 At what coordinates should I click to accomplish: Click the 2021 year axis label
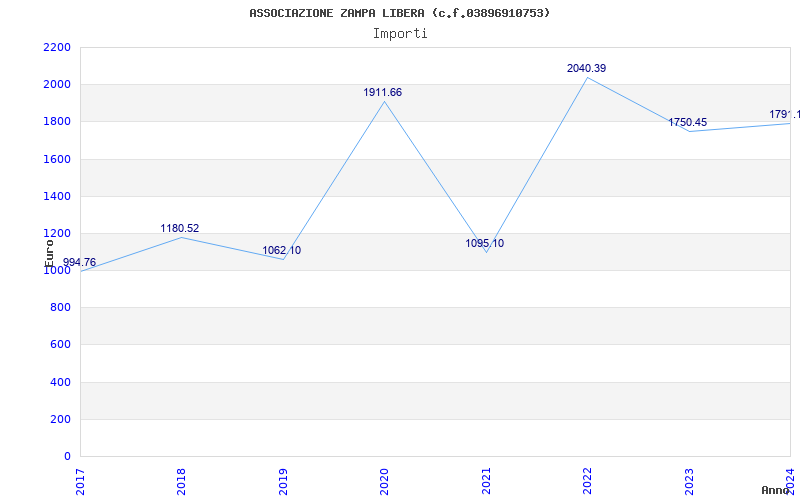[486, 481]
